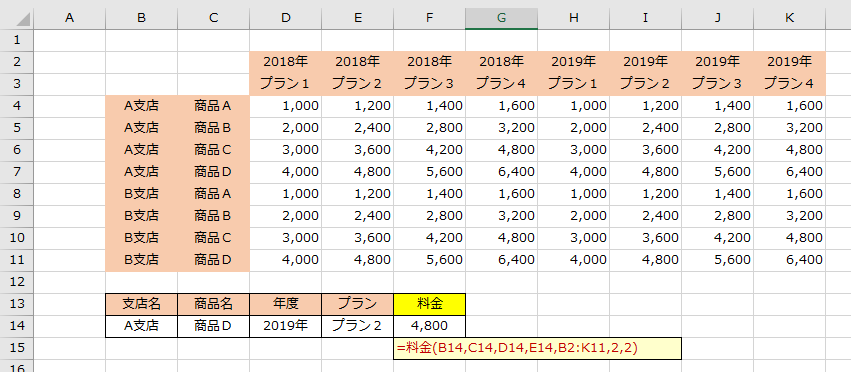Click cell K4 value 1,600
The image size is (851, 372).
(x=789, y=106)
